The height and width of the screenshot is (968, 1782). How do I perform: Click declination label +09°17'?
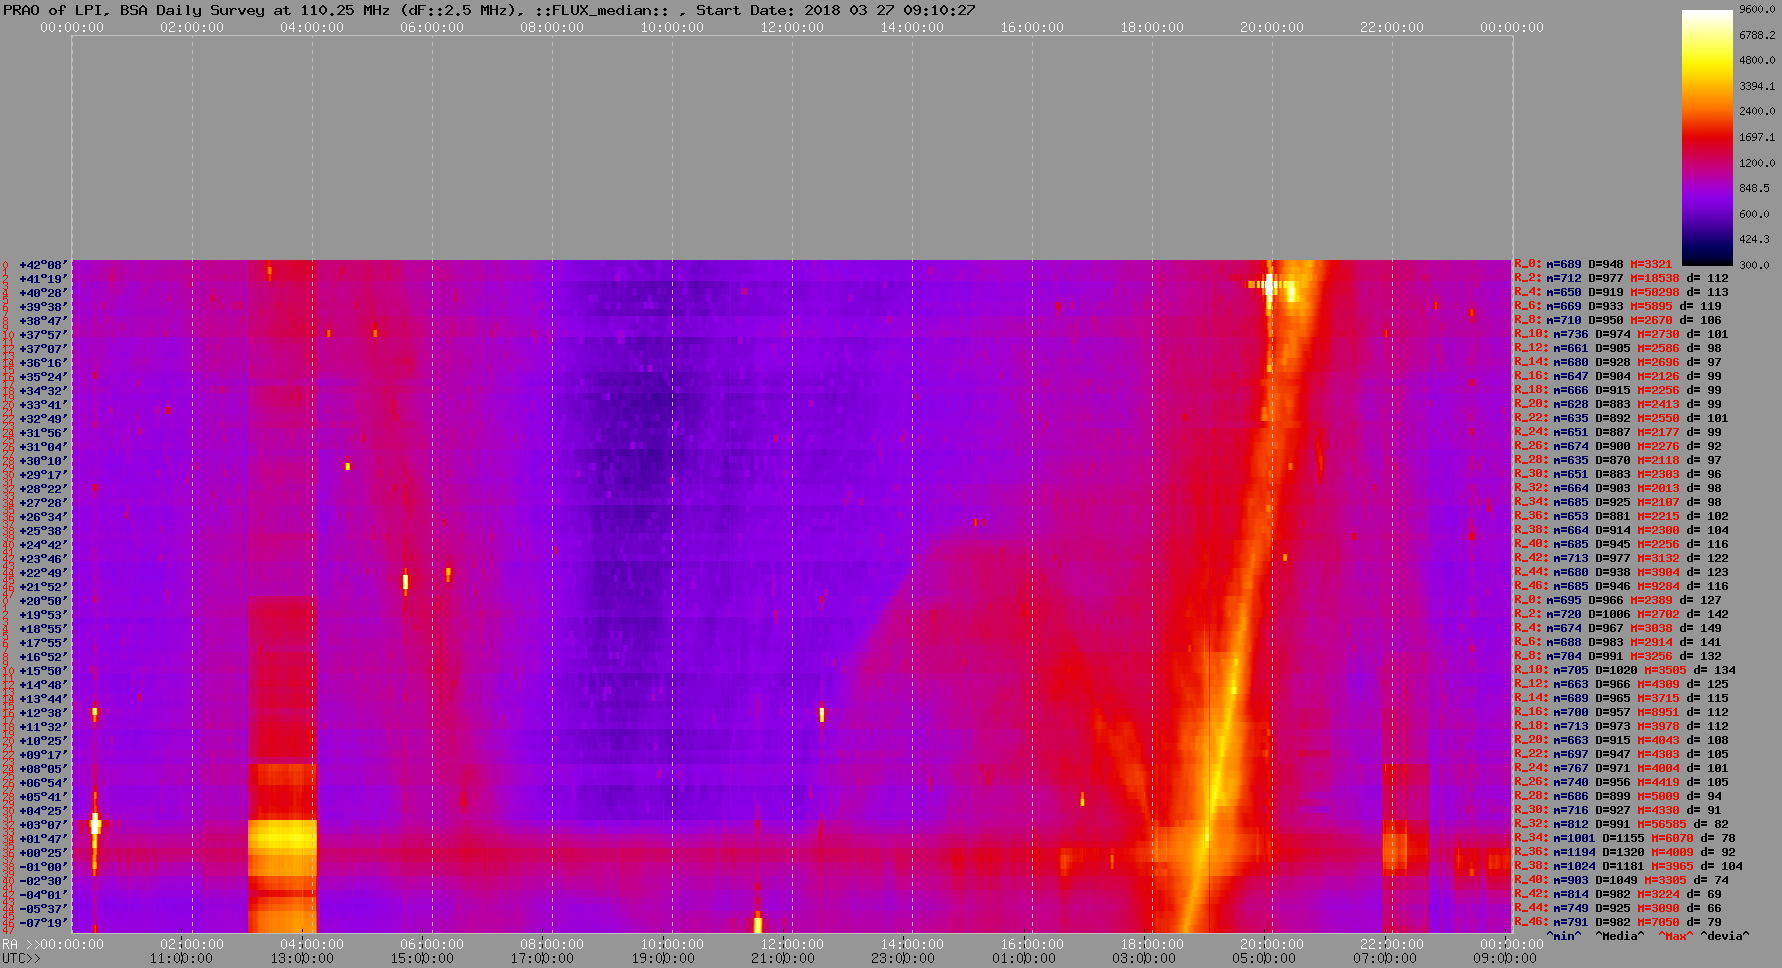43,755
